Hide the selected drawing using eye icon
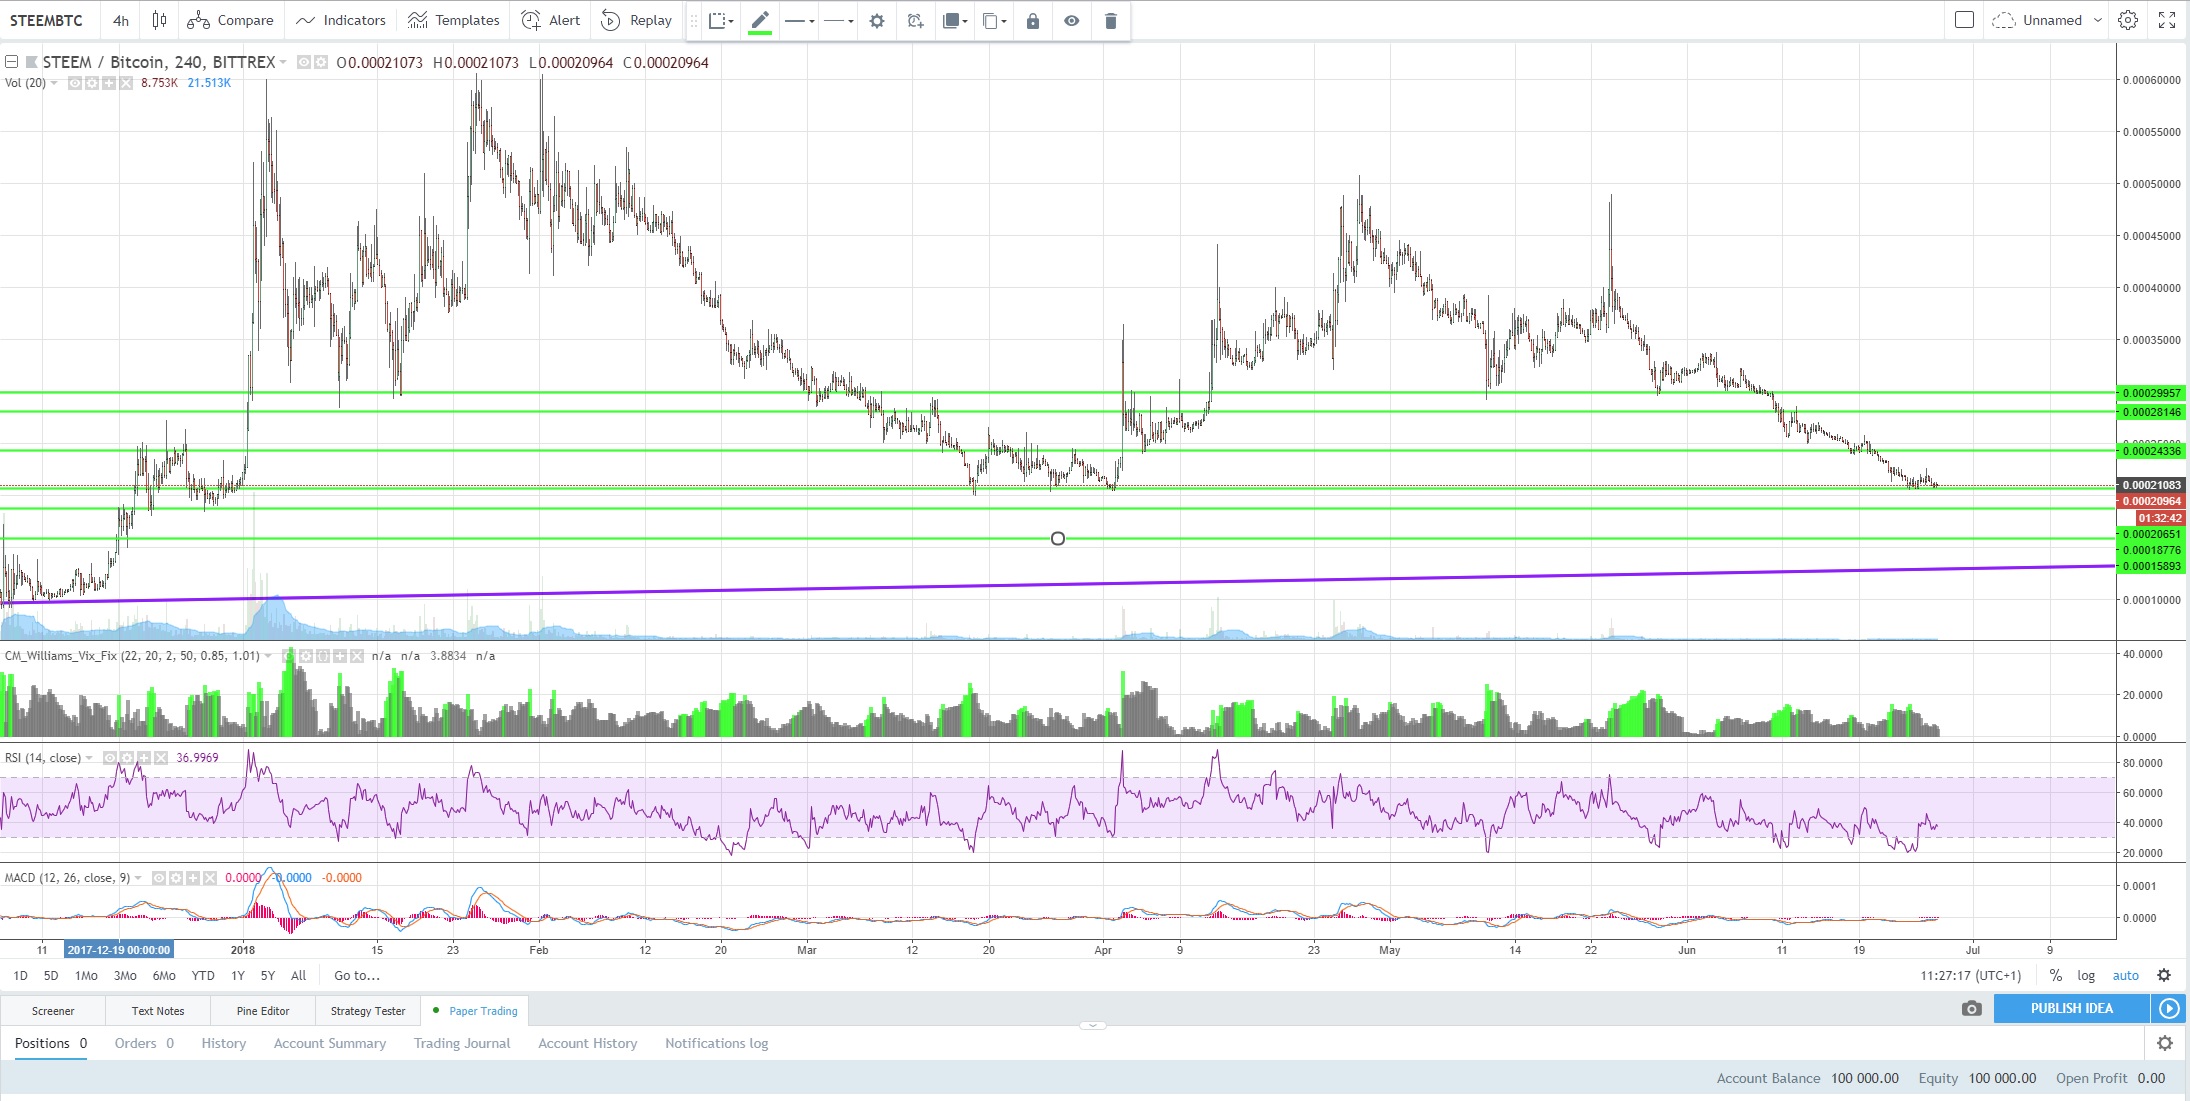This screenshot has height=1101, width=2190. pos(1071,21)
